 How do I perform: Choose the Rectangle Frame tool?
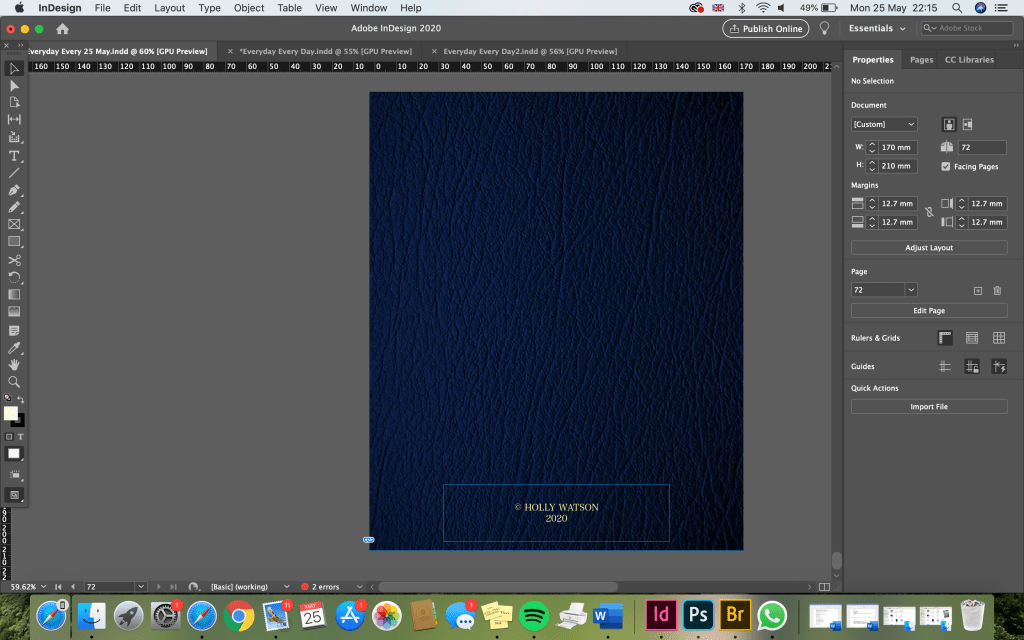tap(14, 225)
